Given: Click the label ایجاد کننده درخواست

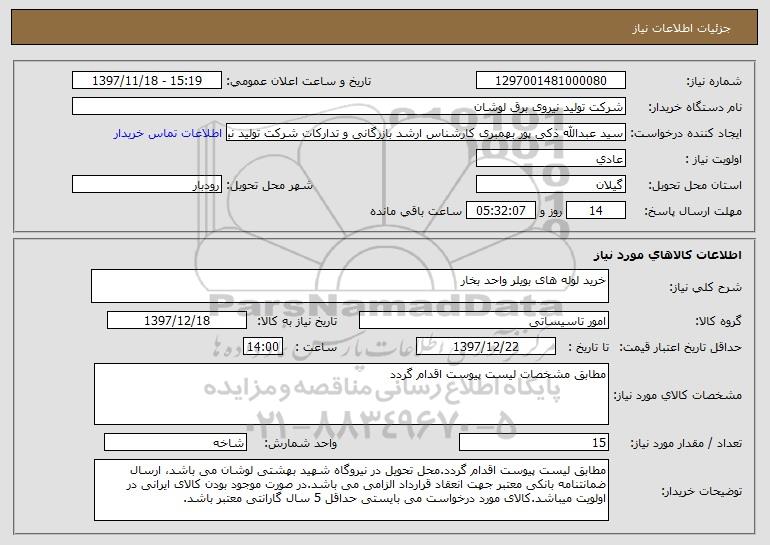Looking at the screenshot, I should point(686,134).
